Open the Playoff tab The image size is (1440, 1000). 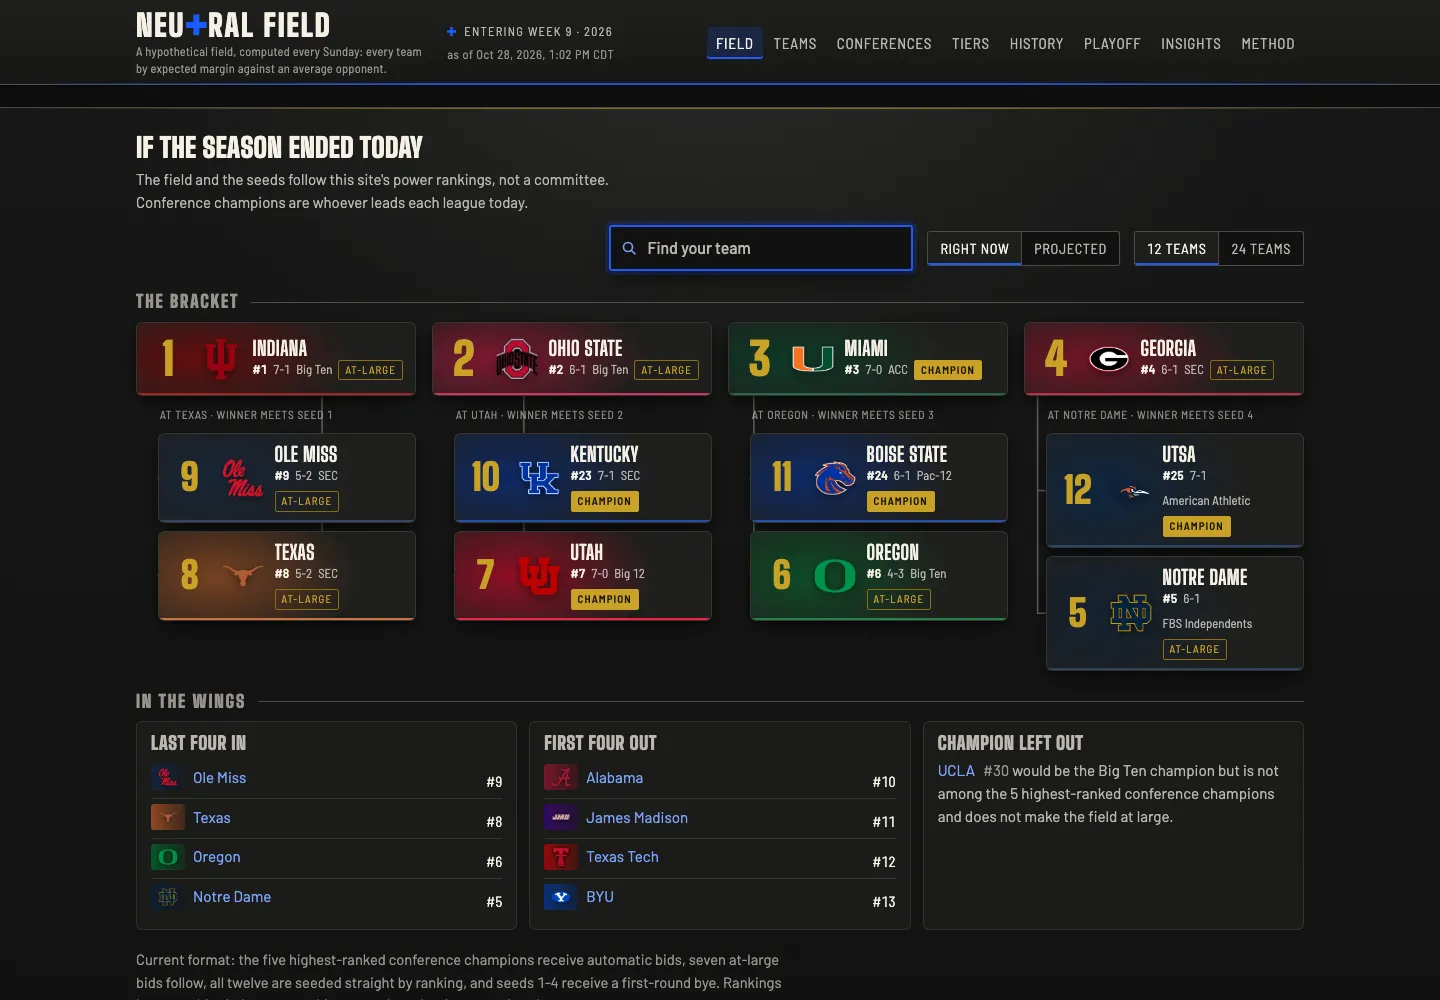point(1112,44)
